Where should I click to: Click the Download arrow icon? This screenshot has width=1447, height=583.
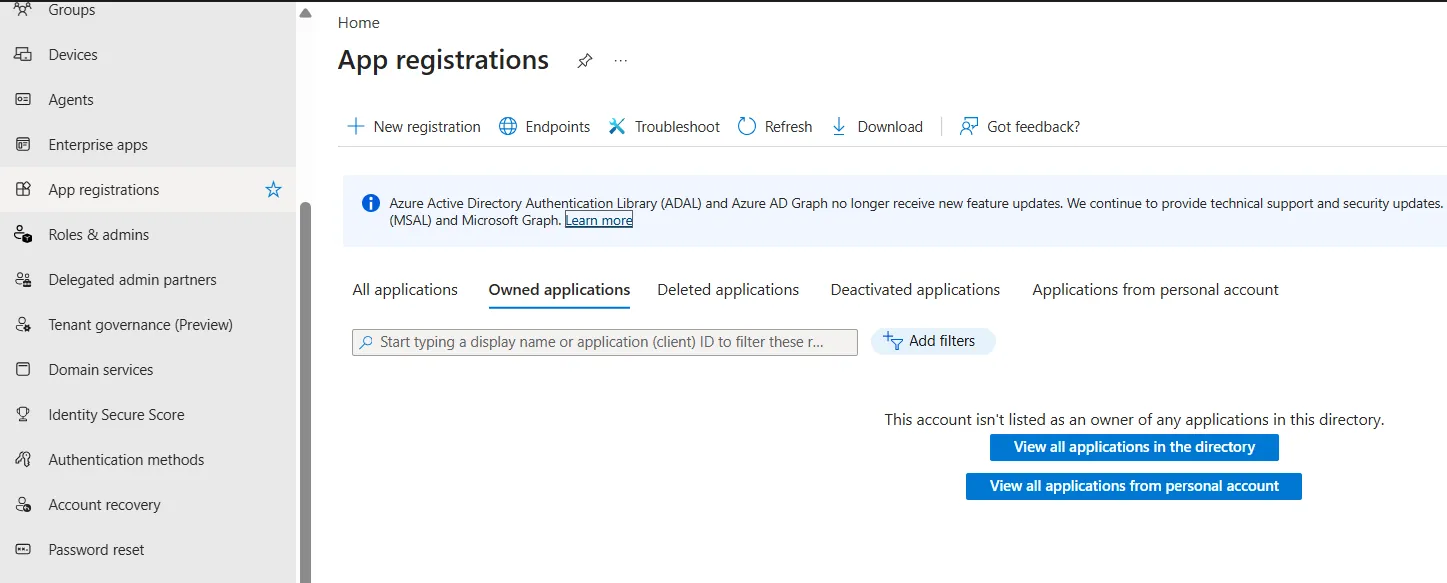pyautogui.click(x=839, y=126)
